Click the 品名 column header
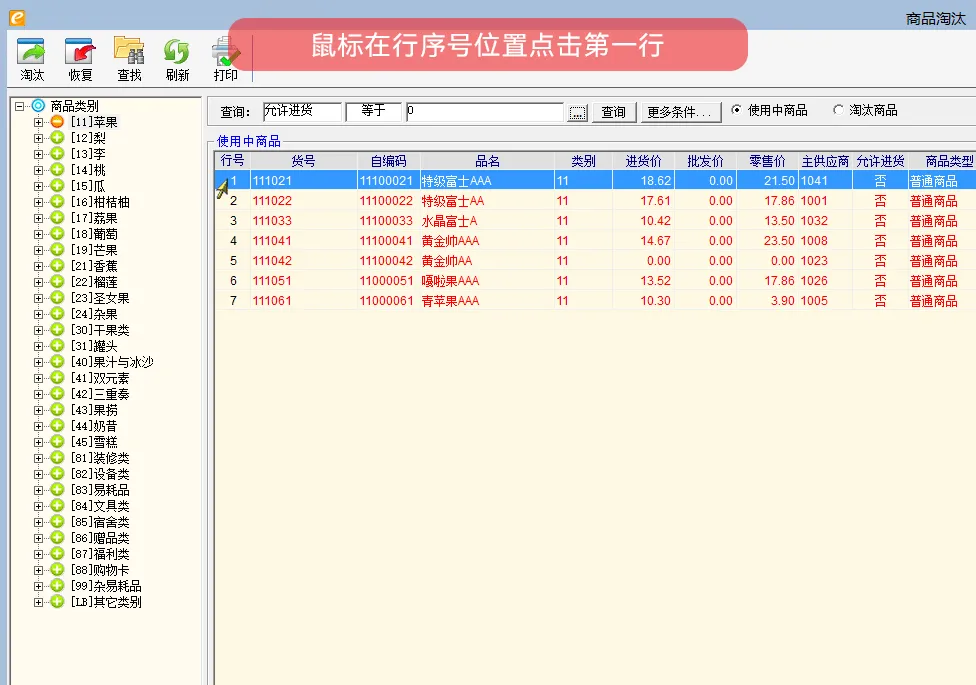 tap(487, 161)
